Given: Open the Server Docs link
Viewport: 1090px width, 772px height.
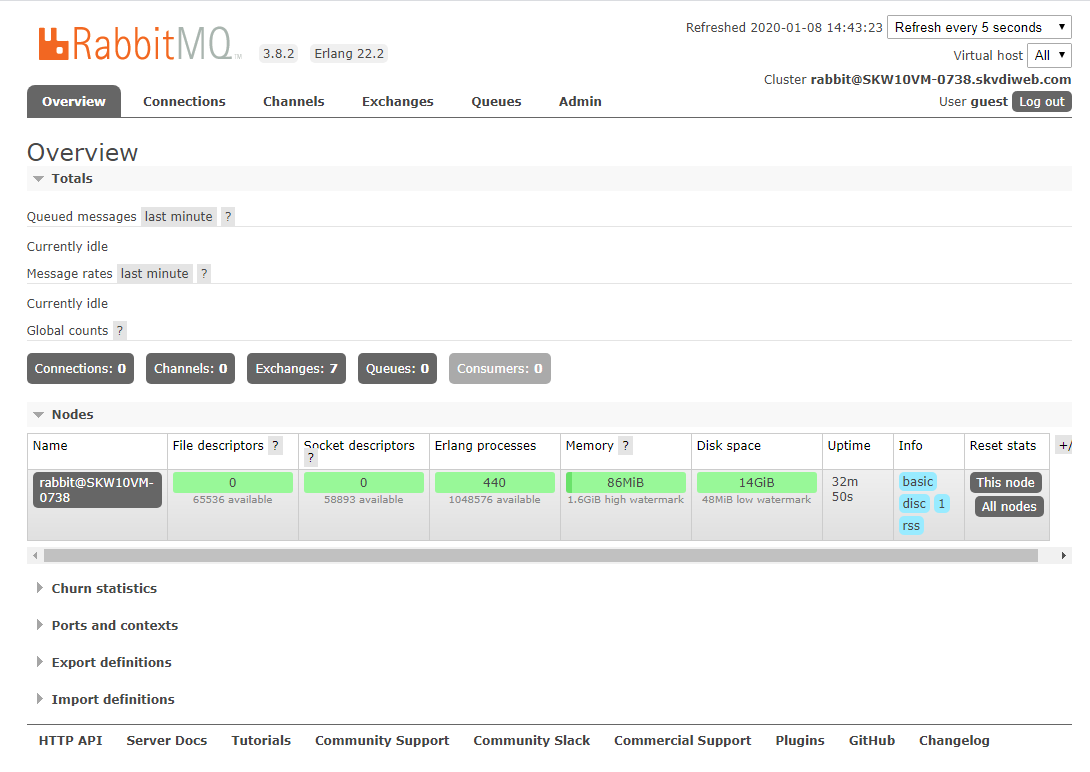Looking at the screenshot, I should pyautogui.click(x=167, y=740).
